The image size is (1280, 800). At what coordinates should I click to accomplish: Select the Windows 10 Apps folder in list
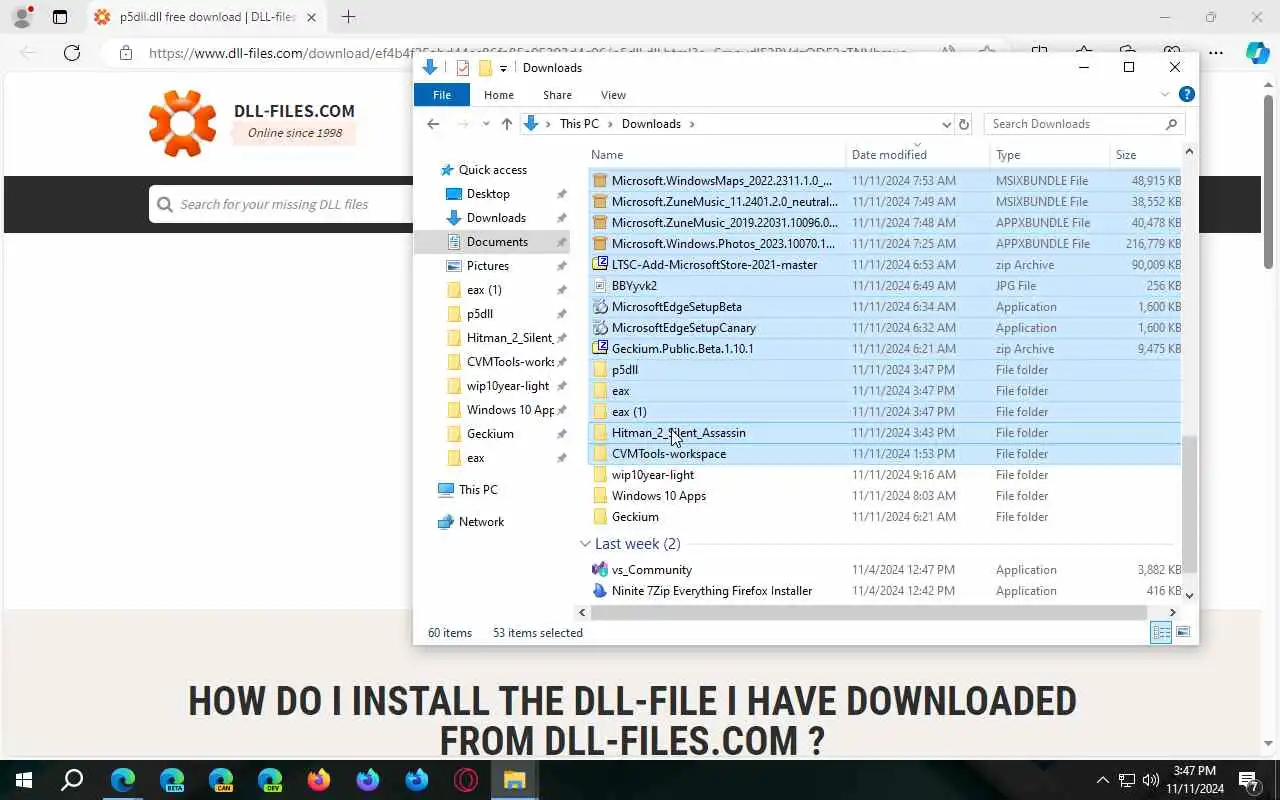pyautogui.click(x=885, y=496)
